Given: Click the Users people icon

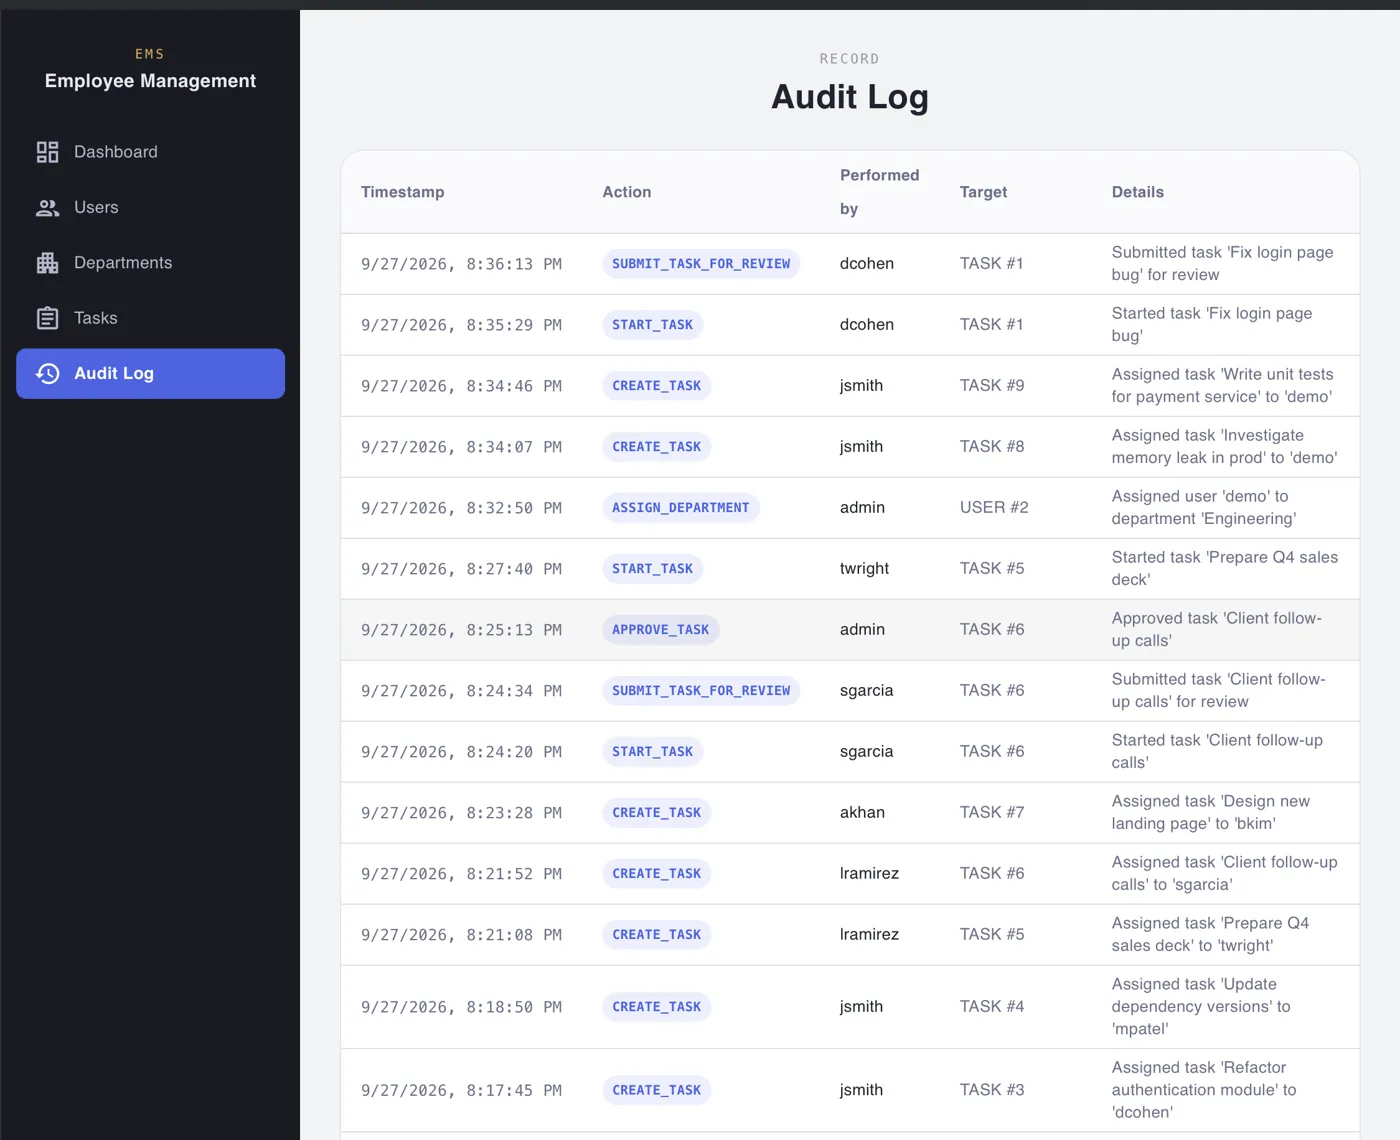Looking at the screenshot, I should [47, 207].
